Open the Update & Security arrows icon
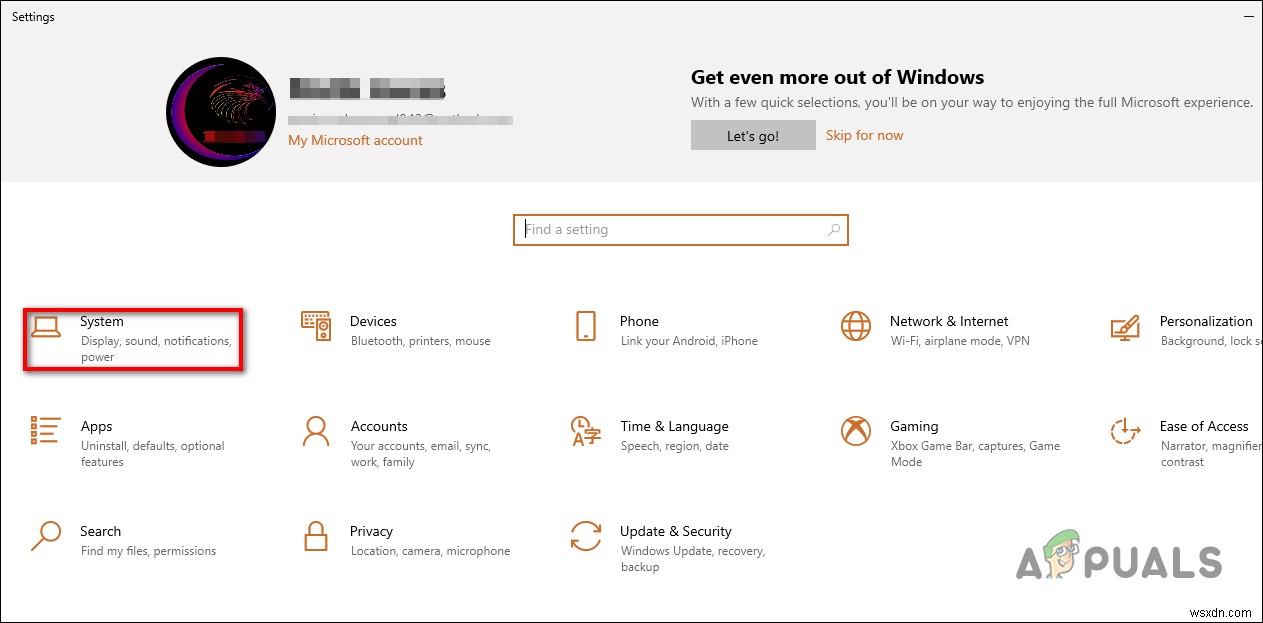Viewport: 1263px width, 623px height. [586, 536]
